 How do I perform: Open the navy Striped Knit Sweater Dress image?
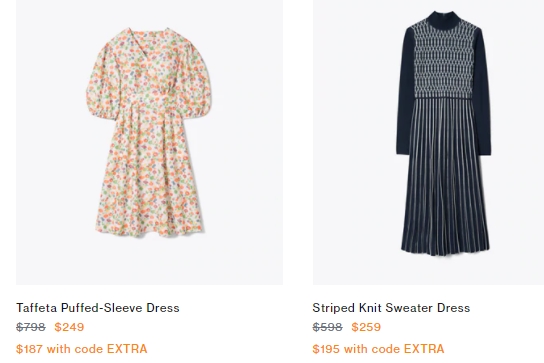pyautogui.click(x=428, y=142)
